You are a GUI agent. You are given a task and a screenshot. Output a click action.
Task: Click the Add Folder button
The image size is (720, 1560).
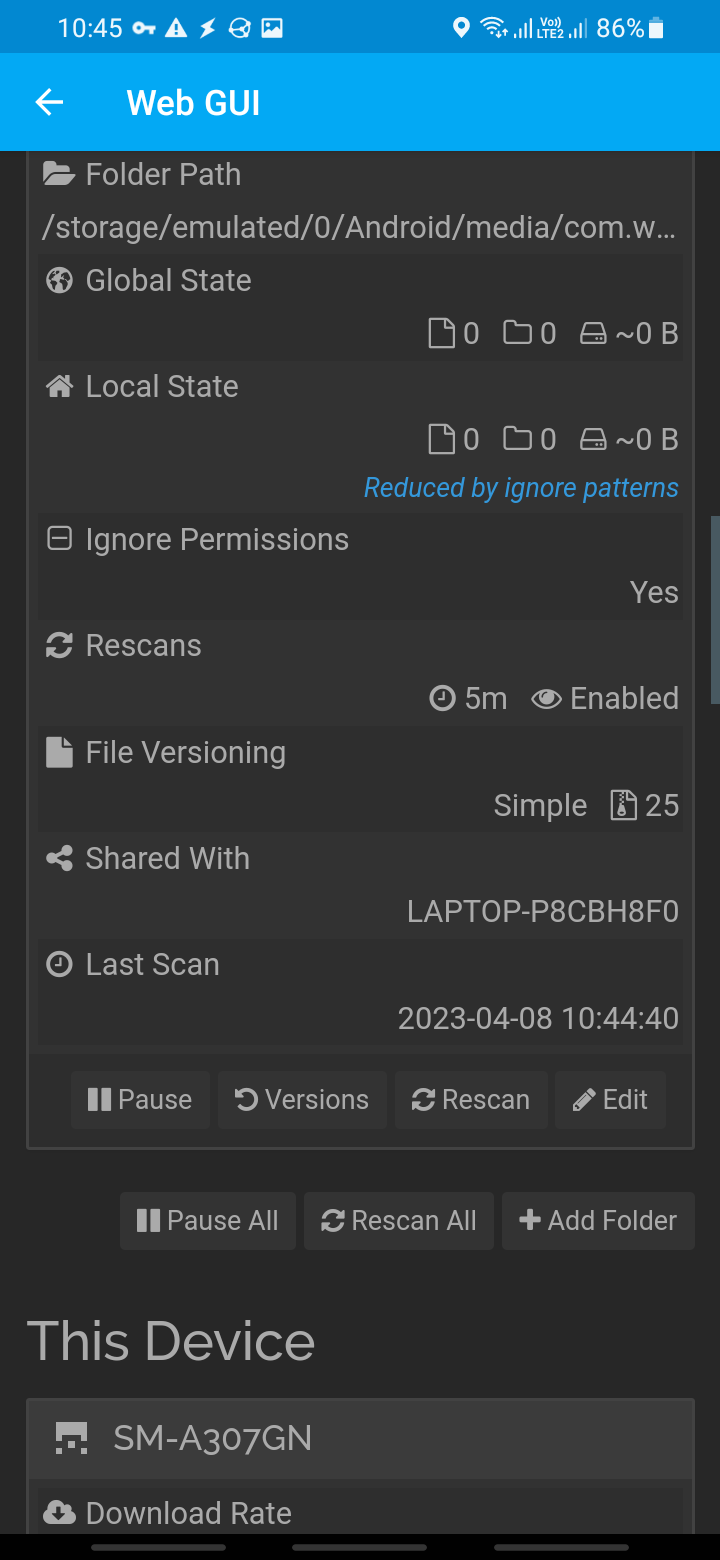click(598, 1220)
